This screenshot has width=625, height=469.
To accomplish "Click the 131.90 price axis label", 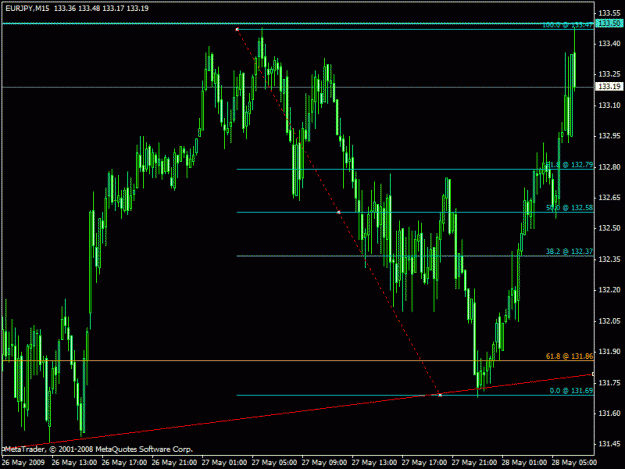I will [609, 352].
